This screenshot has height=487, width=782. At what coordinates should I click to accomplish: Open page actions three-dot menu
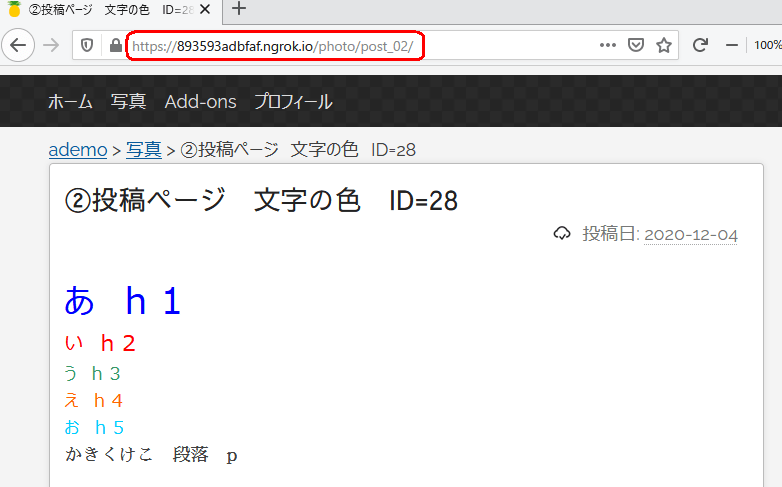tap(607, 45)
